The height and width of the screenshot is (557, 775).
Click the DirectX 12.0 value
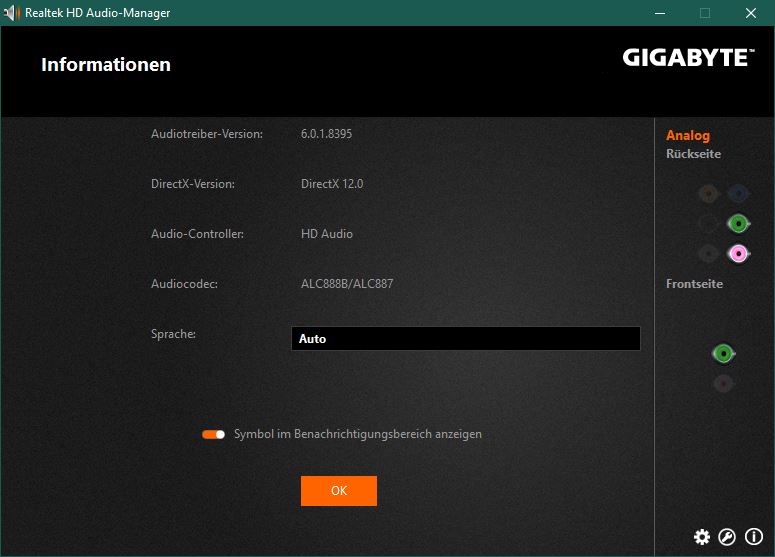pyautogui.click(x=332, y=184)
